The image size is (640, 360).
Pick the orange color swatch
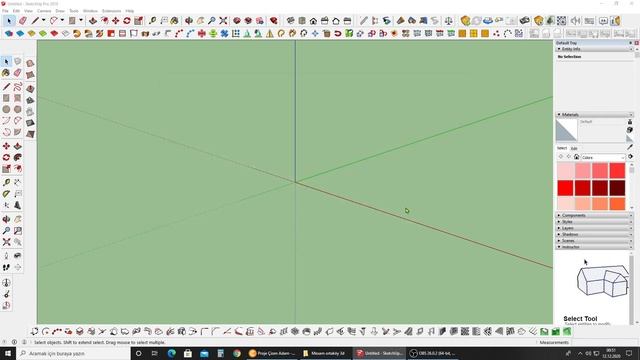(x=617, y=204)
